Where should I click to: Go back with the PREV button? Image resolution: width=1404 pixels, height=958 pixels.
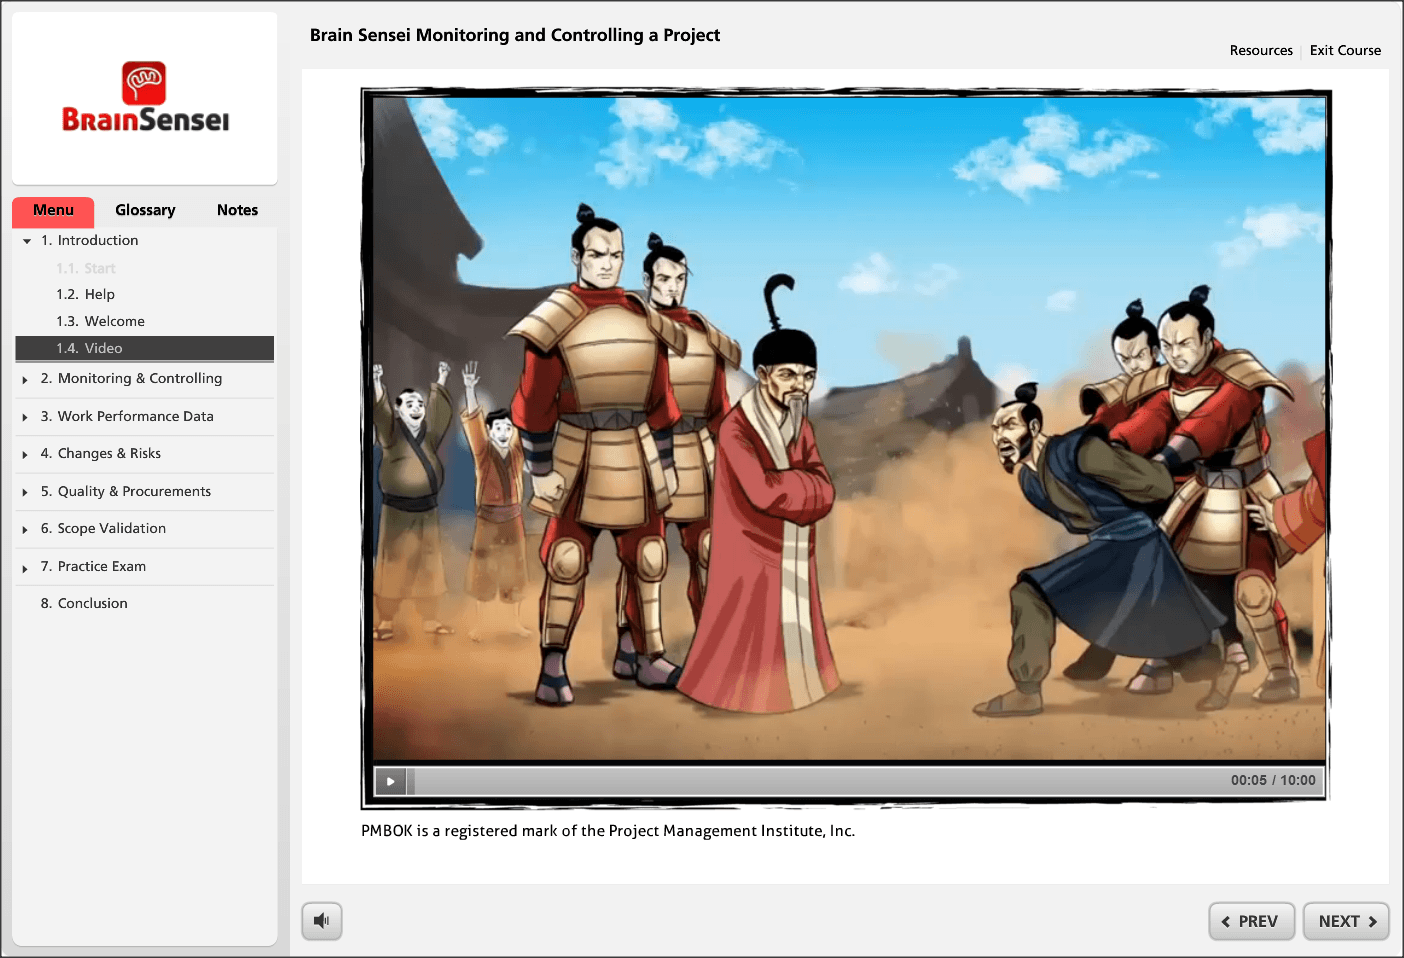(x=1251, y=921)
